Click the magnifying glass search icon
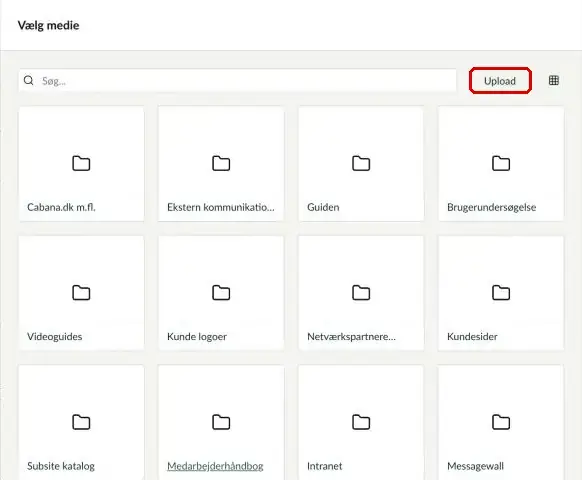Screen dimensions: 582x480 coord(29,80)
